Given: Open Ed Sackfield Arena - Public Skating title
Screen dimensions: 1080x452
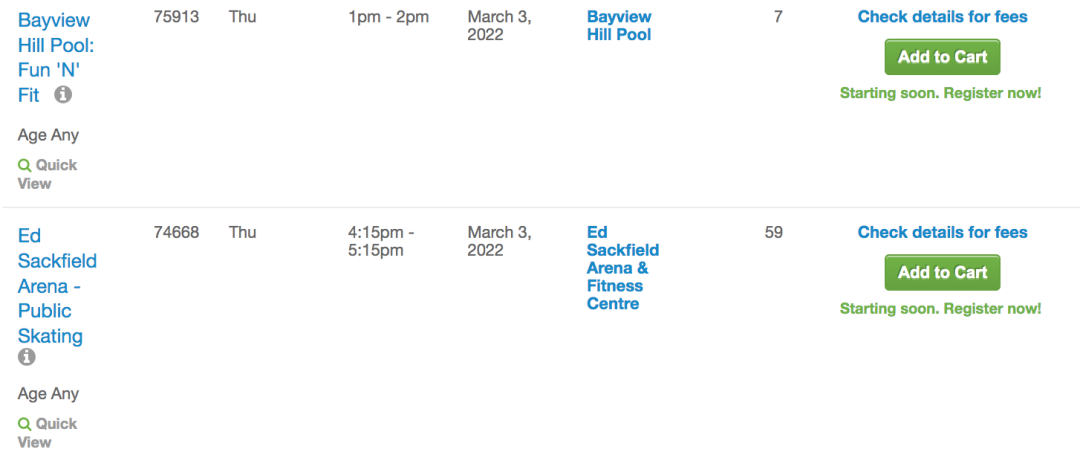Looking at the screenshot, I should point(57,286).
